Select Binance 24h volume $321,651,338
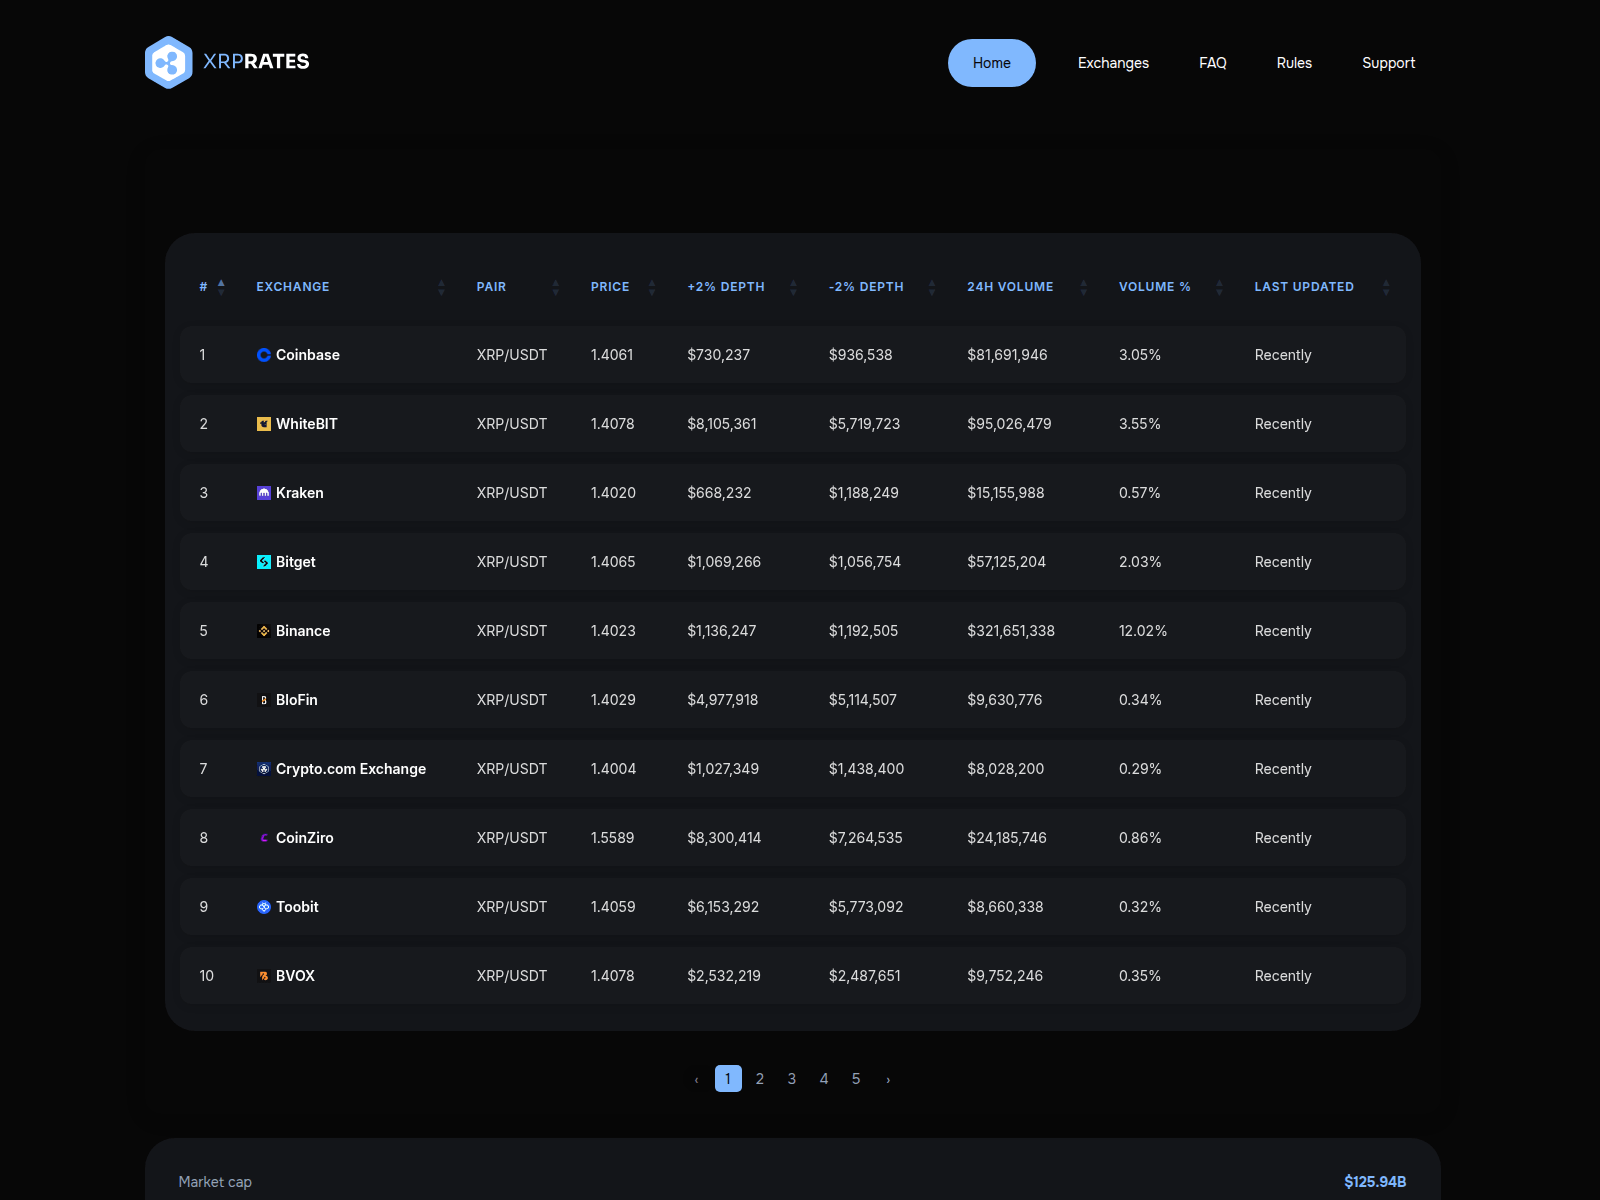The height and width of the screenshot is (1200, 1600). pyautogui.click(x=1011, y=631)
